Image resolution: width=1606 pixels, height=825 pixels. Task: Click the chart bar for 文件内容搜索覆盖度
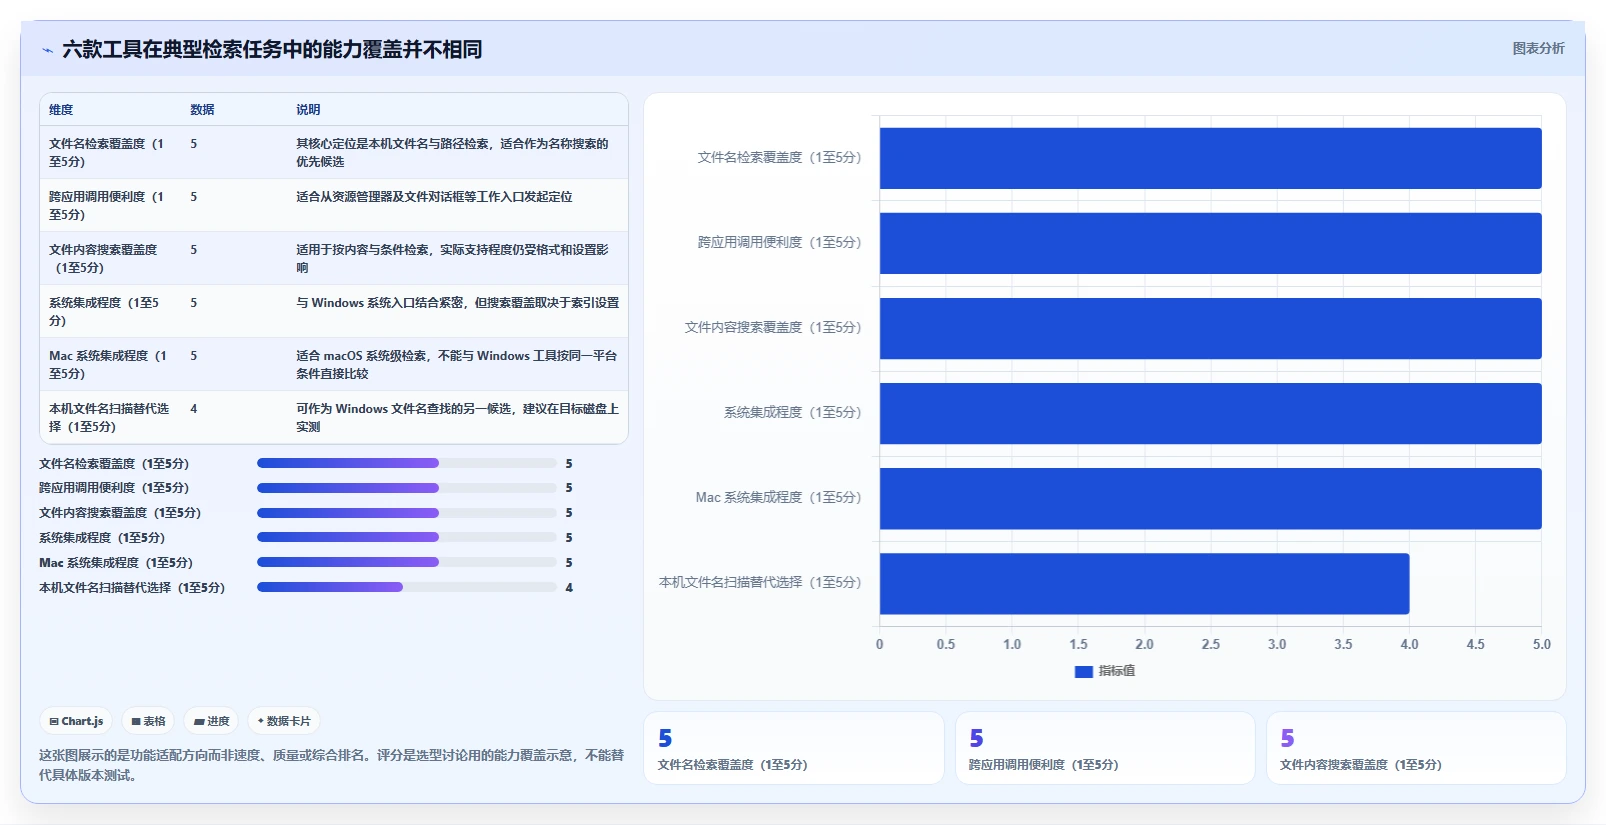(x=1210, y=328)
